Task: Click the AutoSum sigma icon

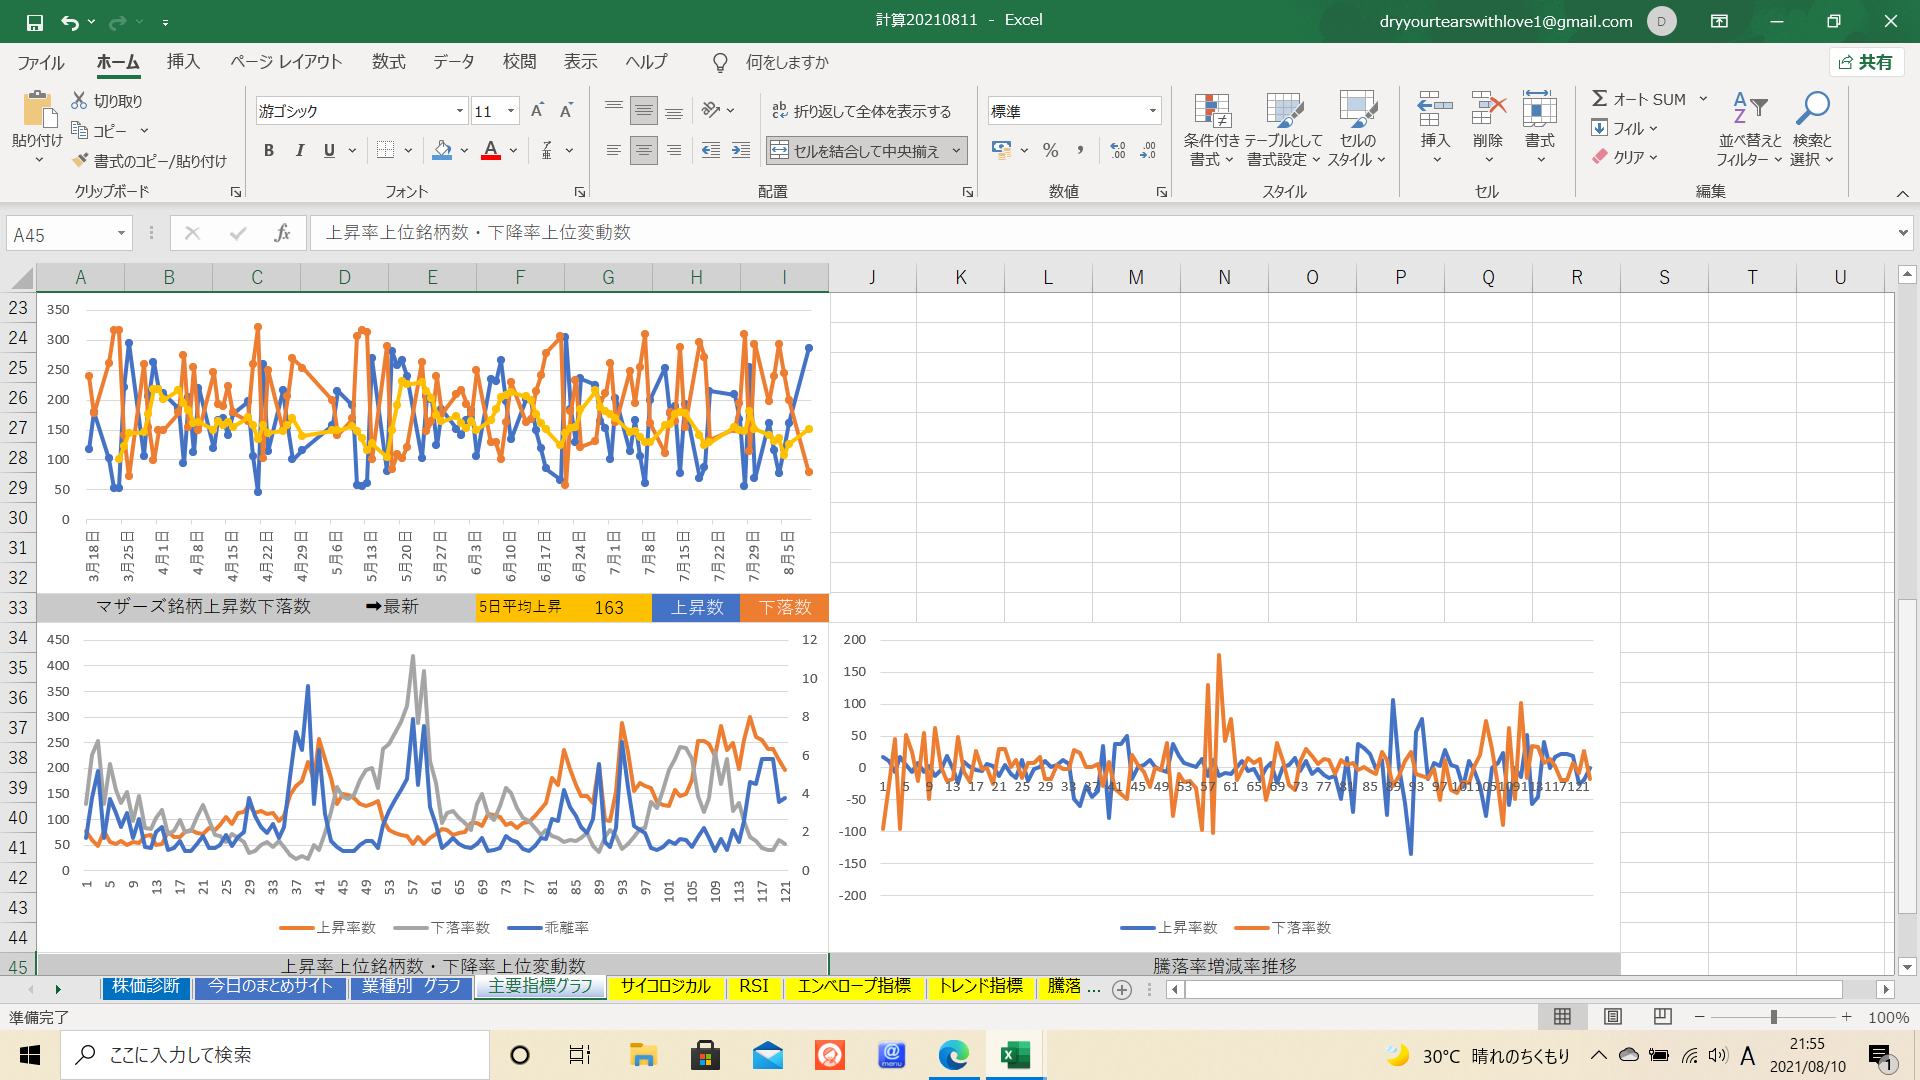Action: coord(1600,99)
